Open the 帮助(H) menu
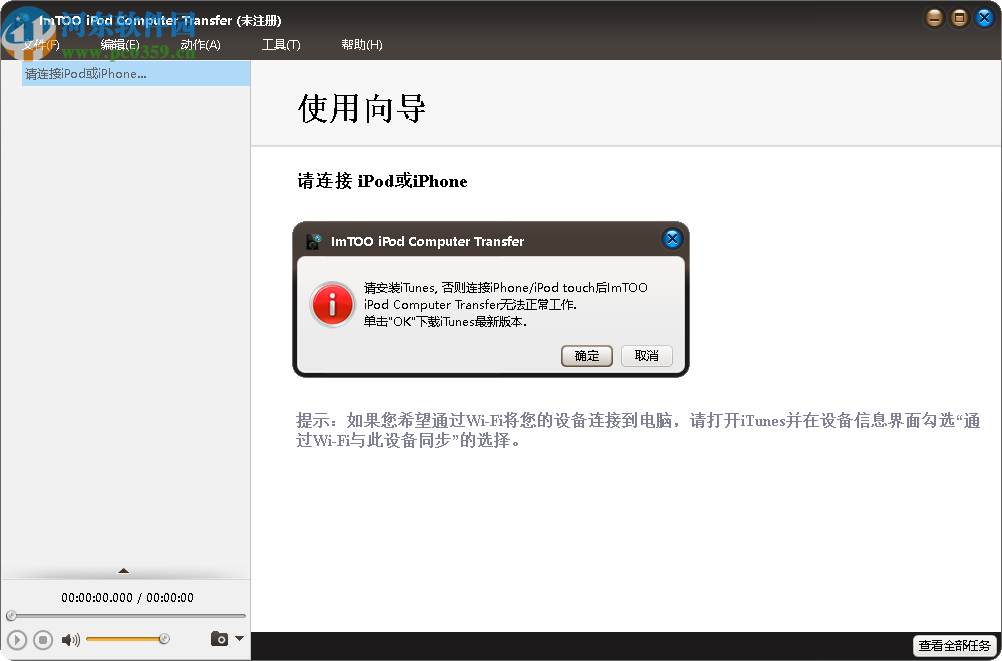The width and height of the screenshot is (1002, 661). [x=360, y=44]
